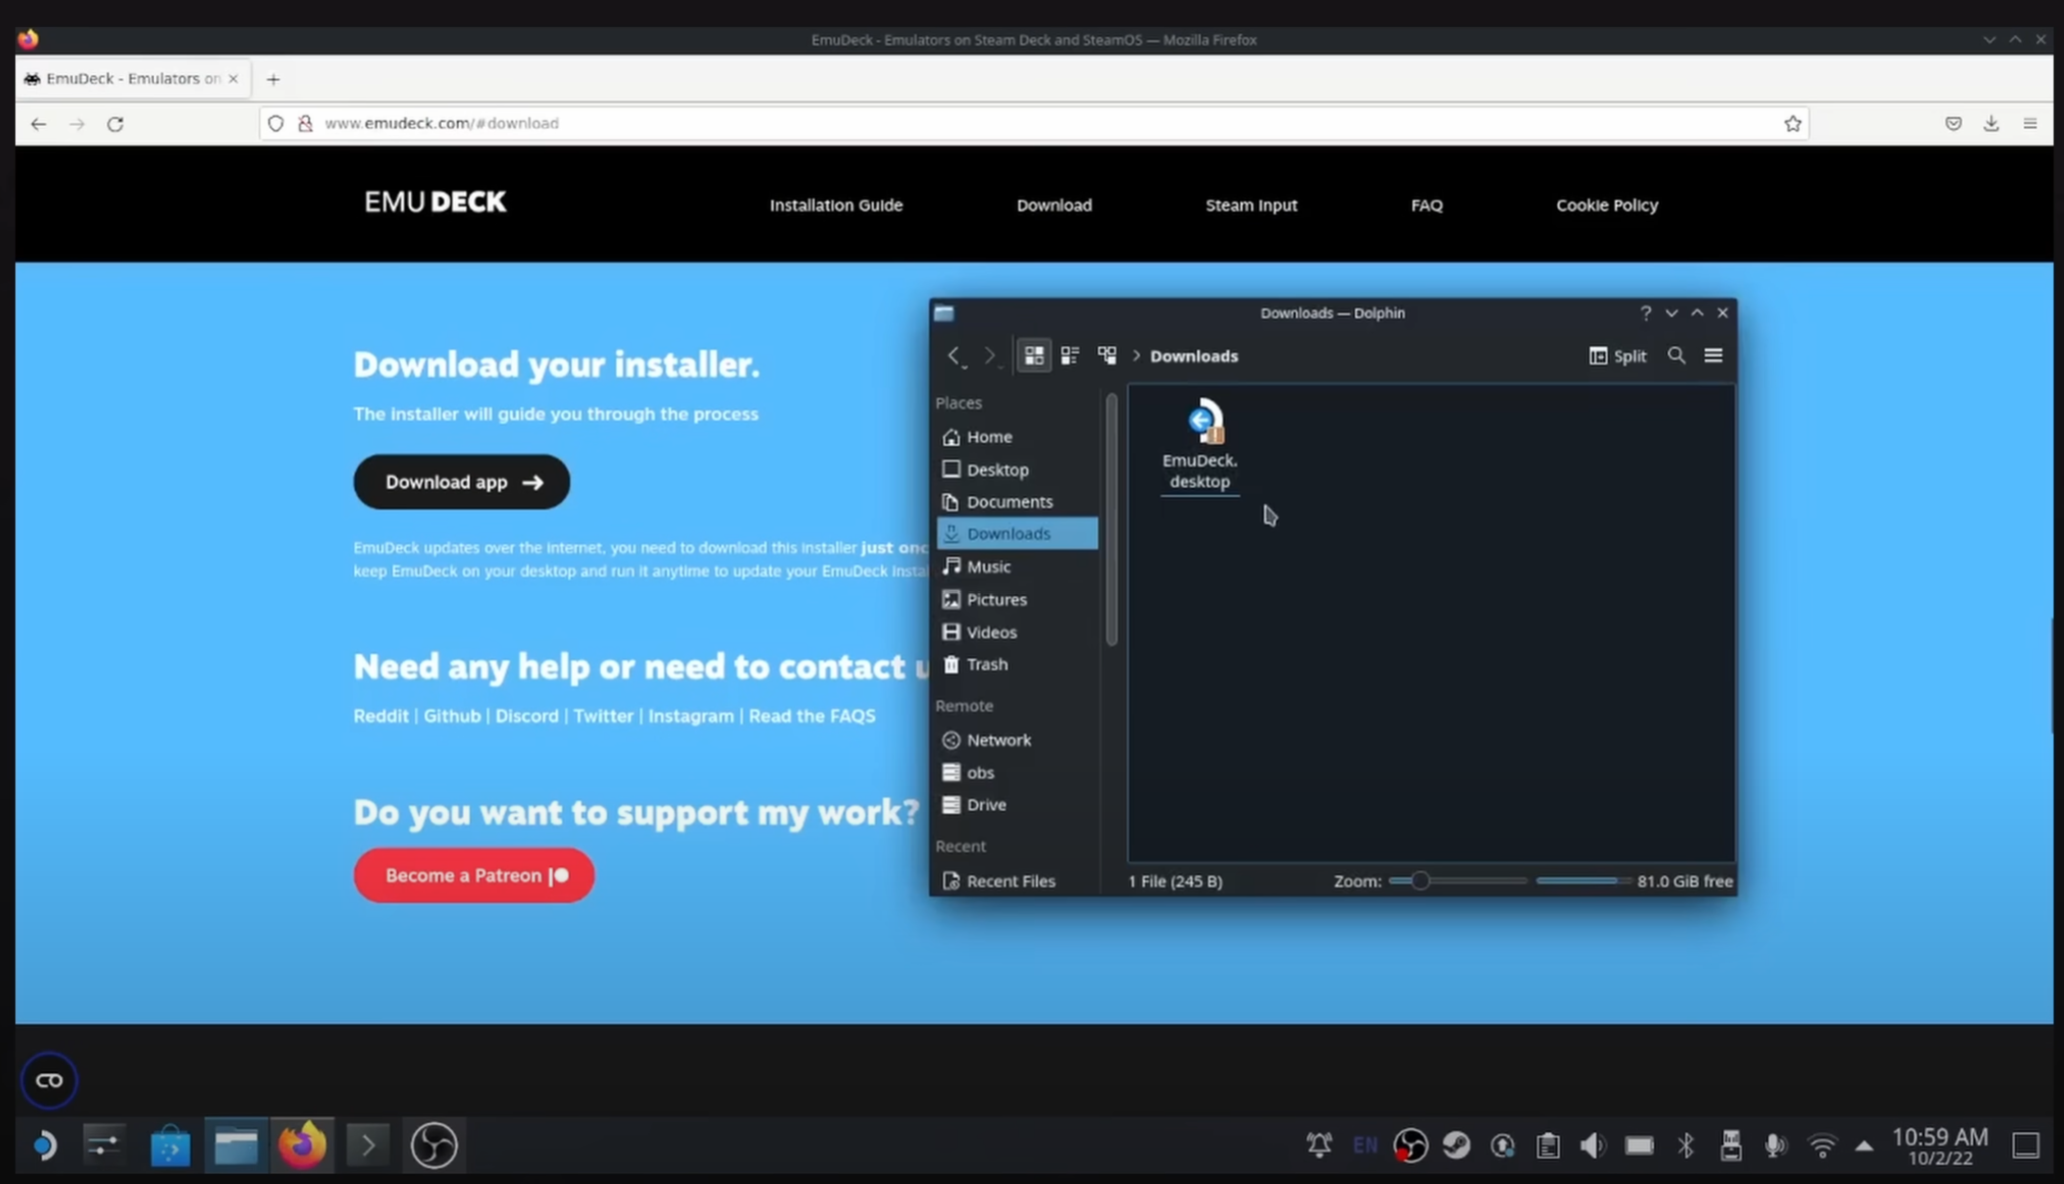Open Firefox downloads panel

point(1991,123)
